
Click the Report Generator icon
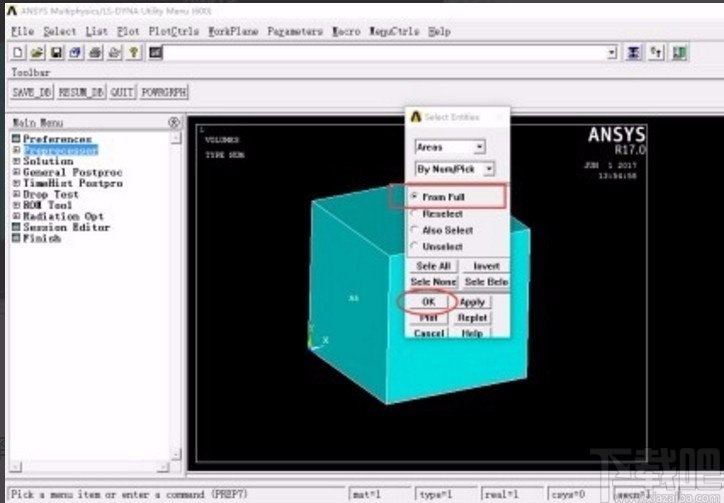pyautogui.click(x=115, y=53)
